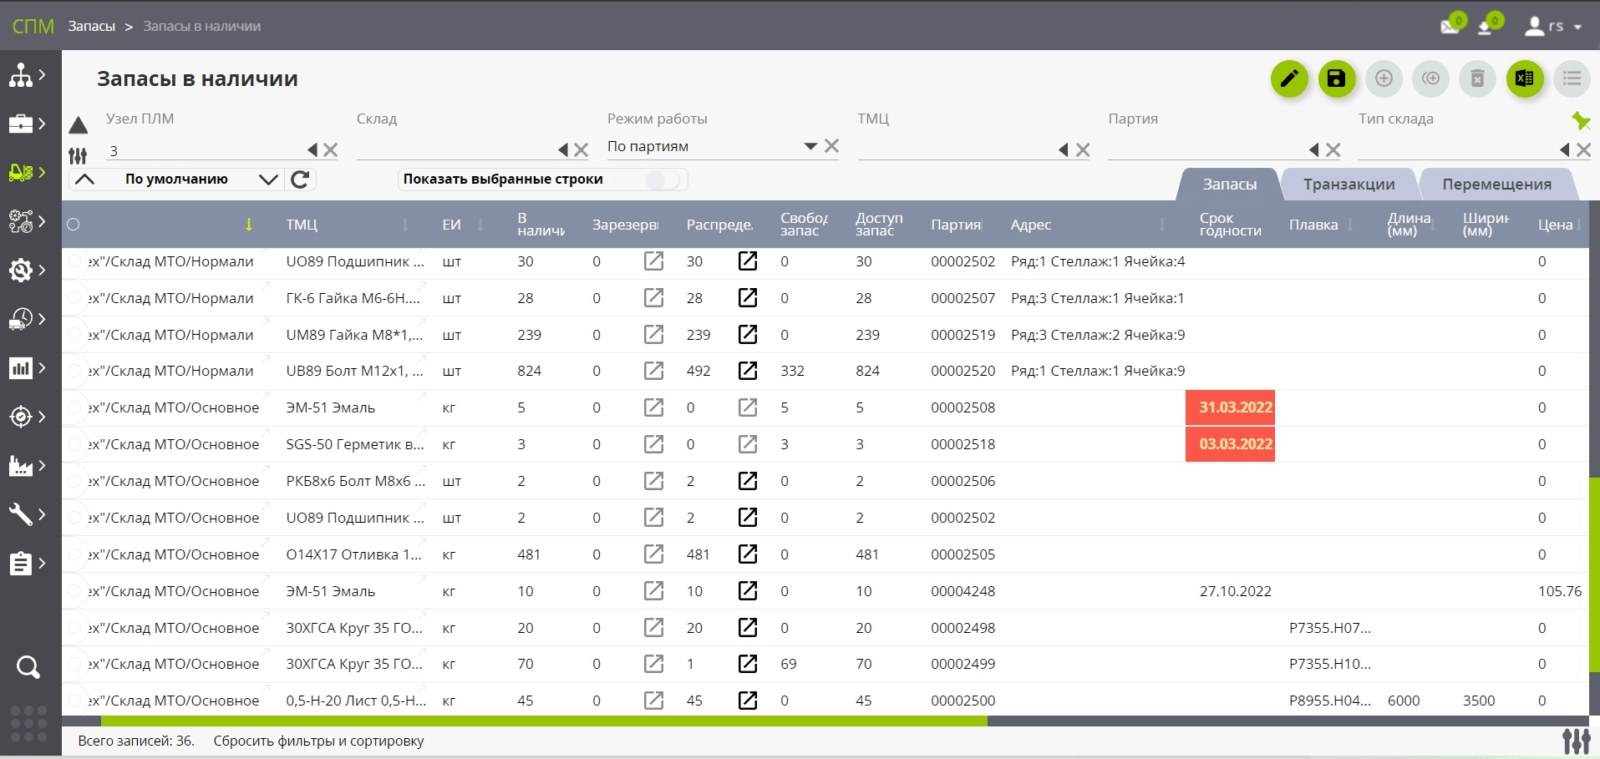The width and height of the screenshot is (1600, 759).
Task: Select the row checkbox for ЭМ-51 Эмаль 00002508
Action: [74, 408]
